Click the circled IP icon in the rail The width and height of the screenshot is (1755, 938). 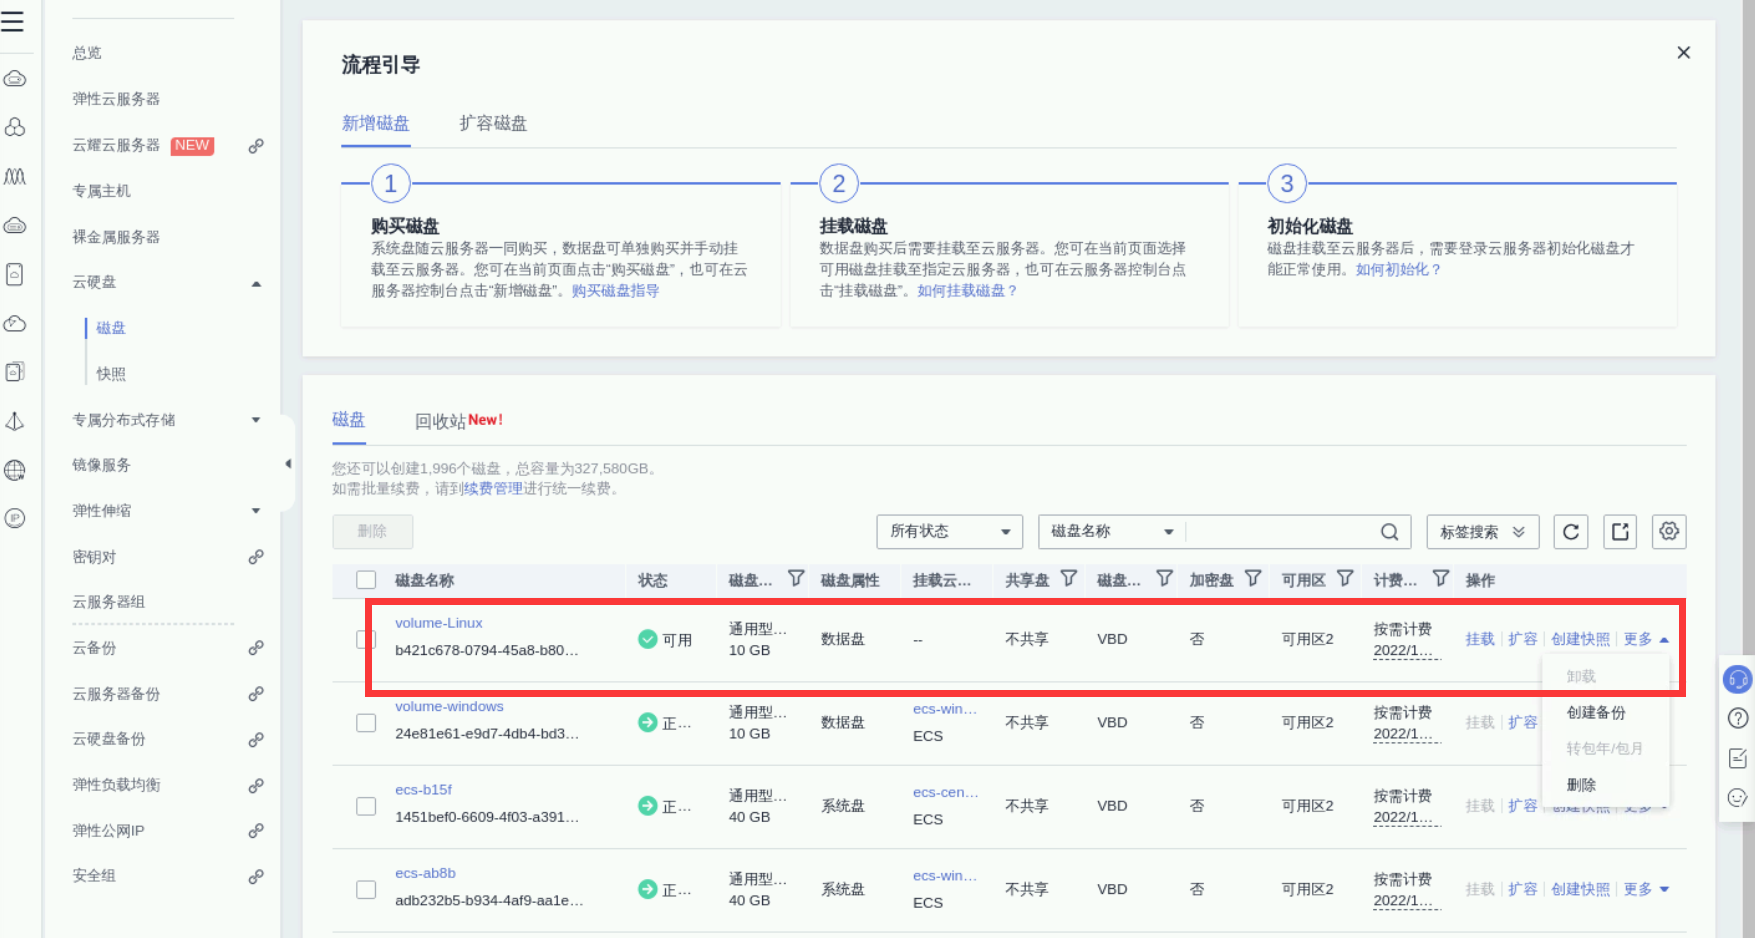(x=15, y=518)
